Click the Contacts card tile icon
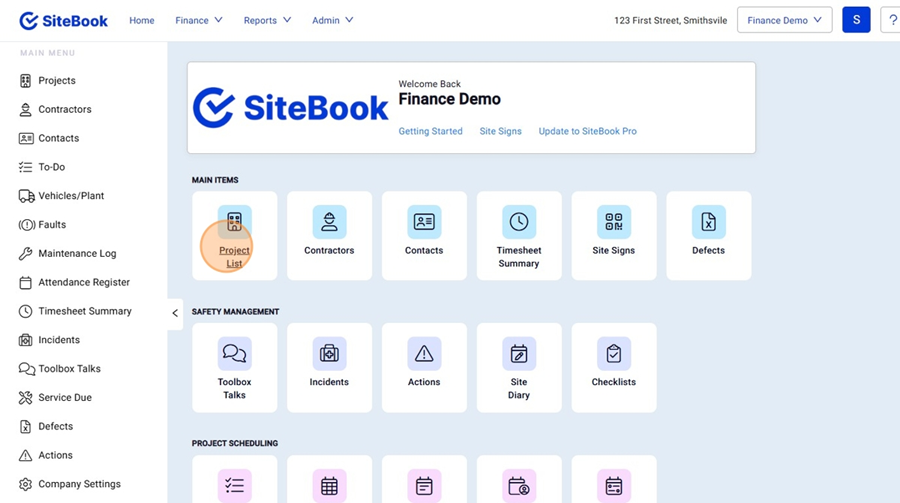The width and height of the screenshot is (900, 503). click(x=424, y=222)
